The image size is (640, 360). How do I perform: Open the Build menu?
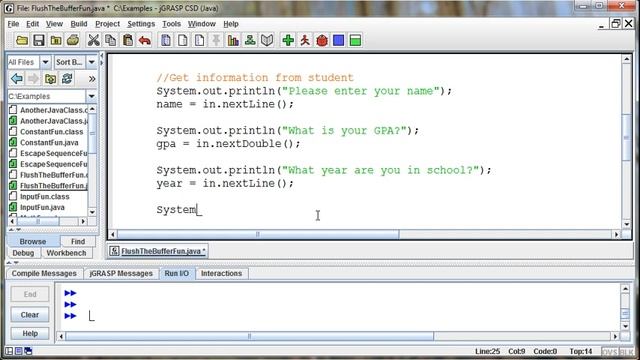79,24
